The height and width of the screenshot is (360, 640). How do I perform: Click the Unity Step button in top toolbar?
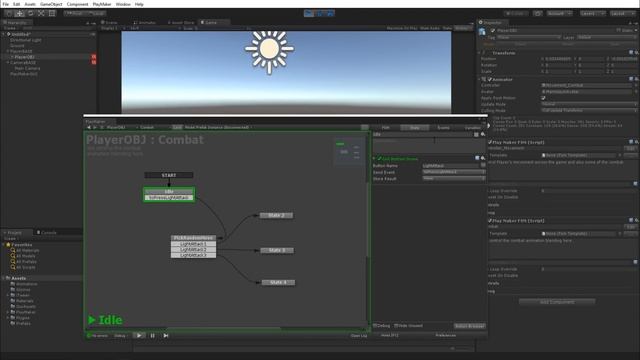tap(330, 13)
